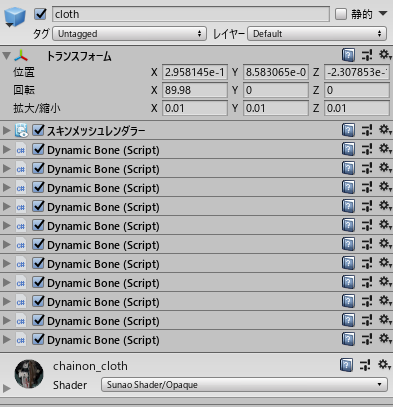Disable the first Dynamic Bone (Script) checkbox

pyautogui.click(x=39, y=149)
